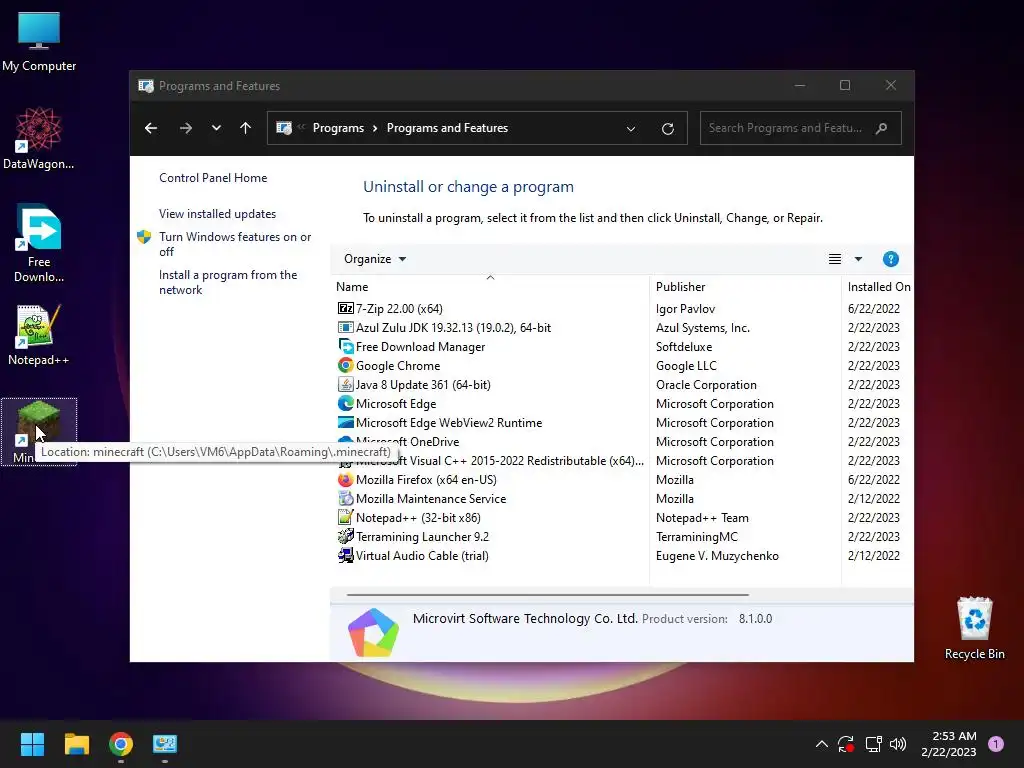The width and height of the screenshot is (1024, 768).
Task: Select the Microsoft OneDrive row
Action: [x=623, y=441]
